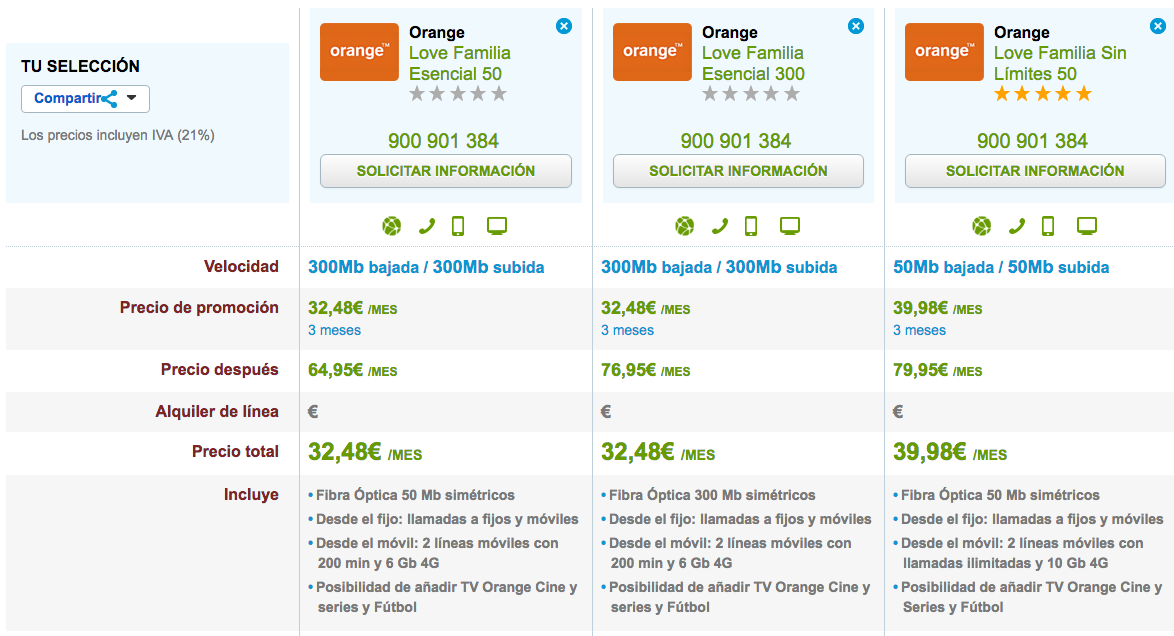Screen dimensions: 1174x636
Task: Click the Orange logo of Esencial 300
Action: (652, 52)
